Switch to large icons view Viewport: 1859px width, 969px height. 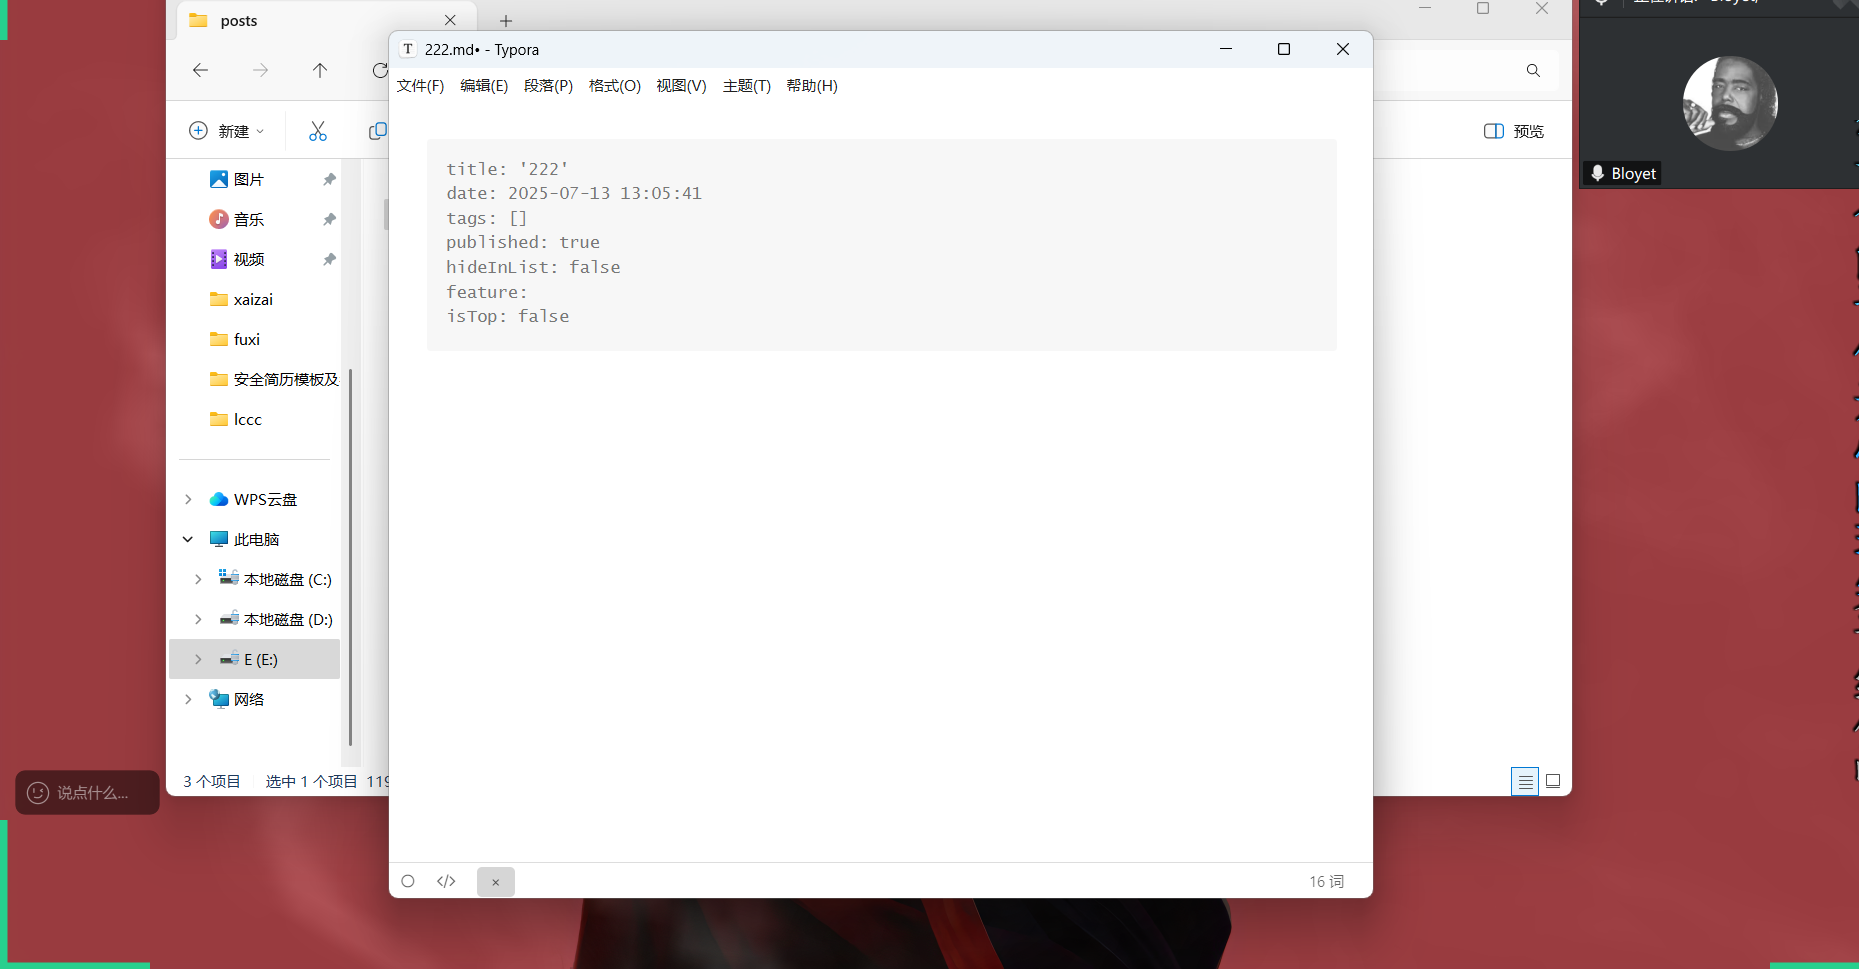1553,781
